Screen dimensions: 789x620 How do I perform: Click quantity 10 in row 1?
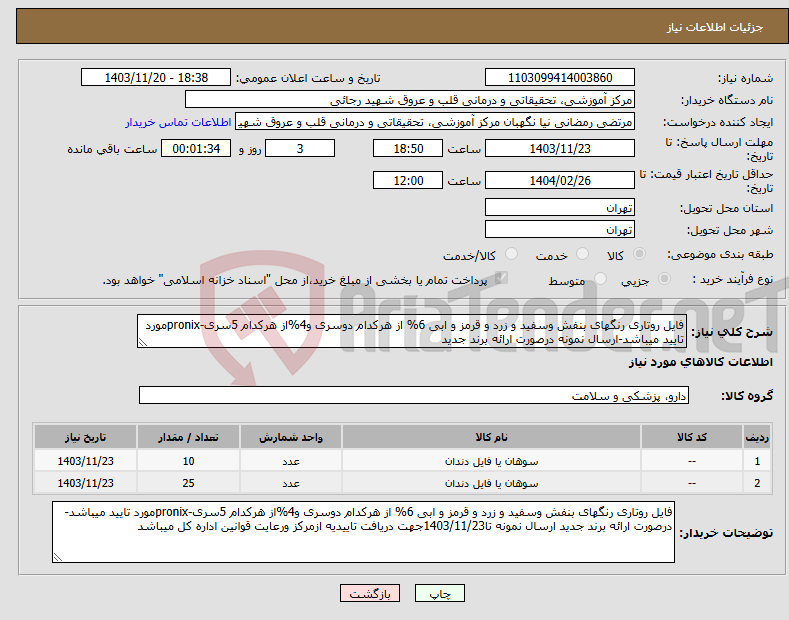coord(188,461)
